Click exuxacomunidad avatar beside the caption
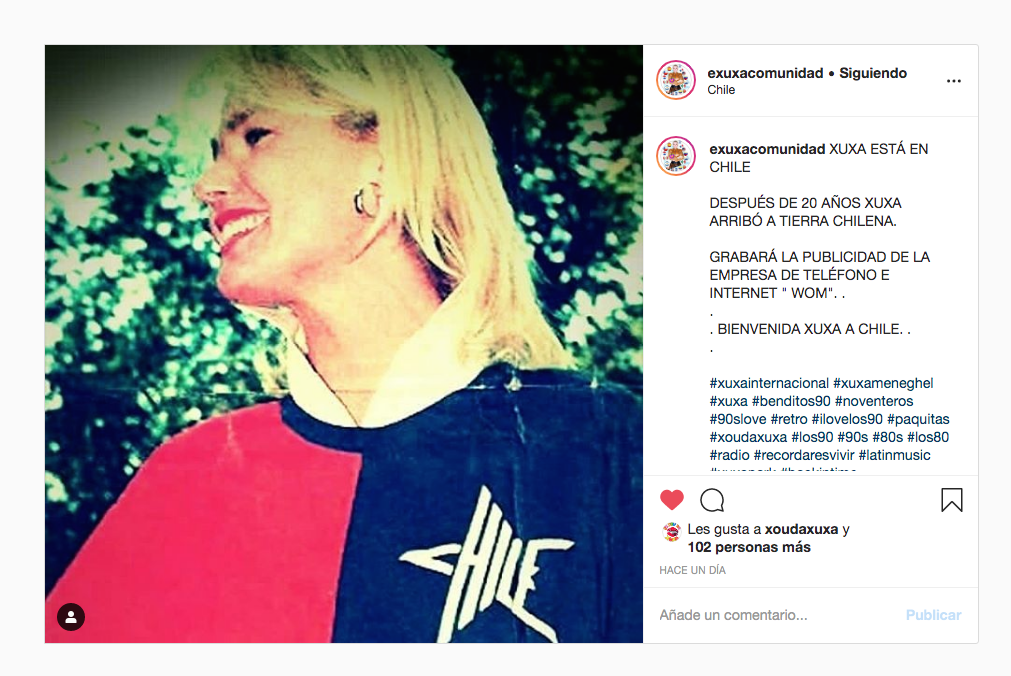 click(x=676, y=156)
